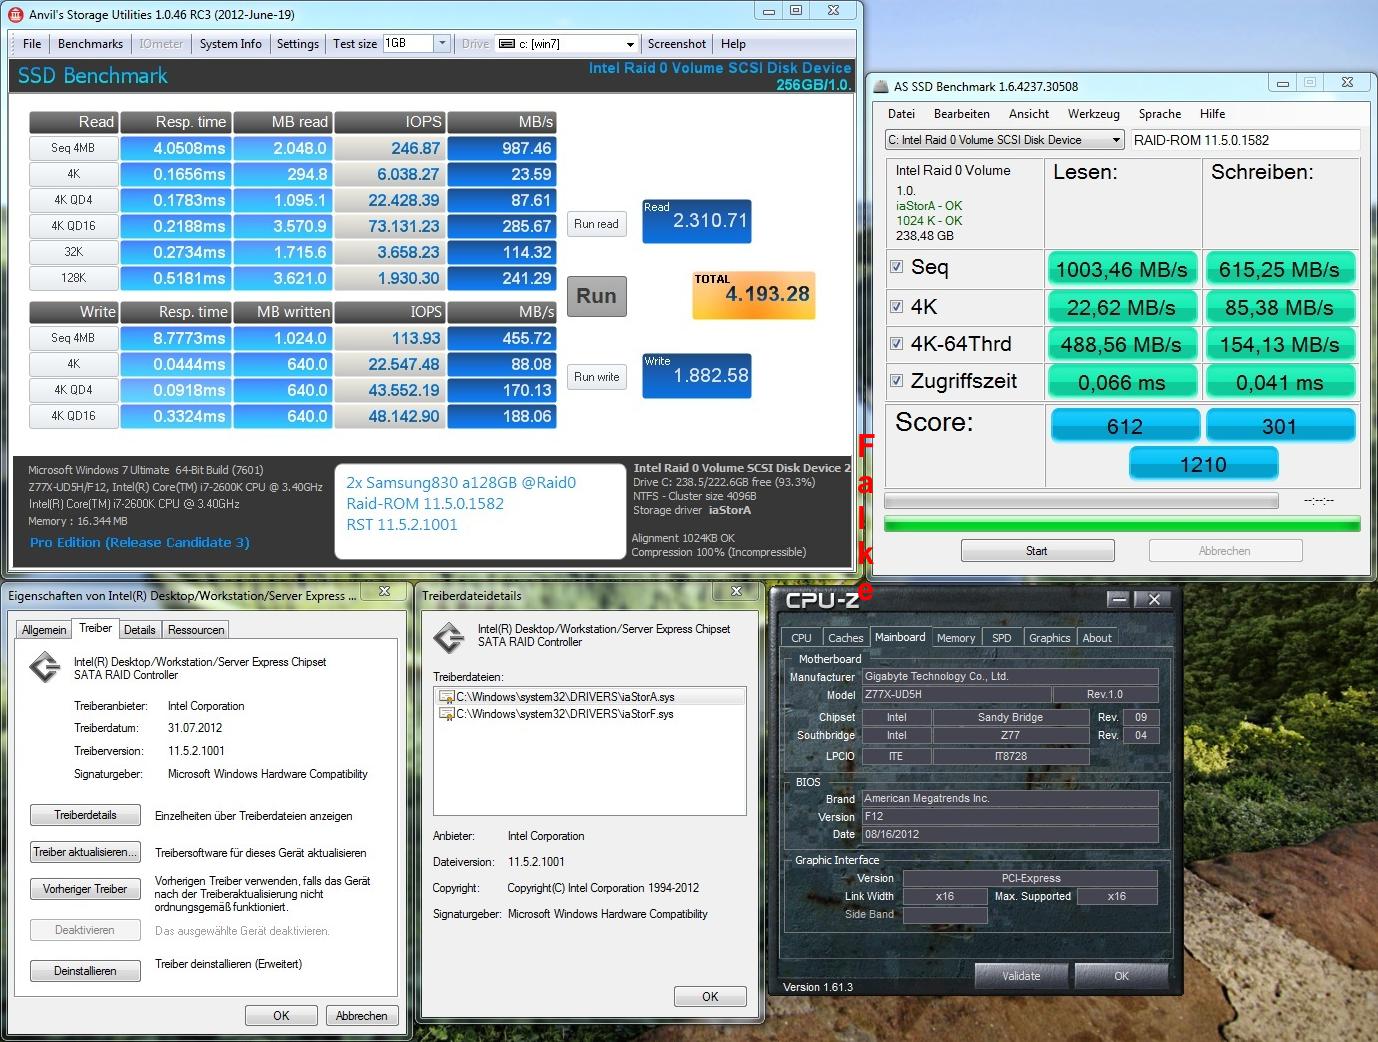Switch to the Caches tab in CPU-Z

[845, 638]
